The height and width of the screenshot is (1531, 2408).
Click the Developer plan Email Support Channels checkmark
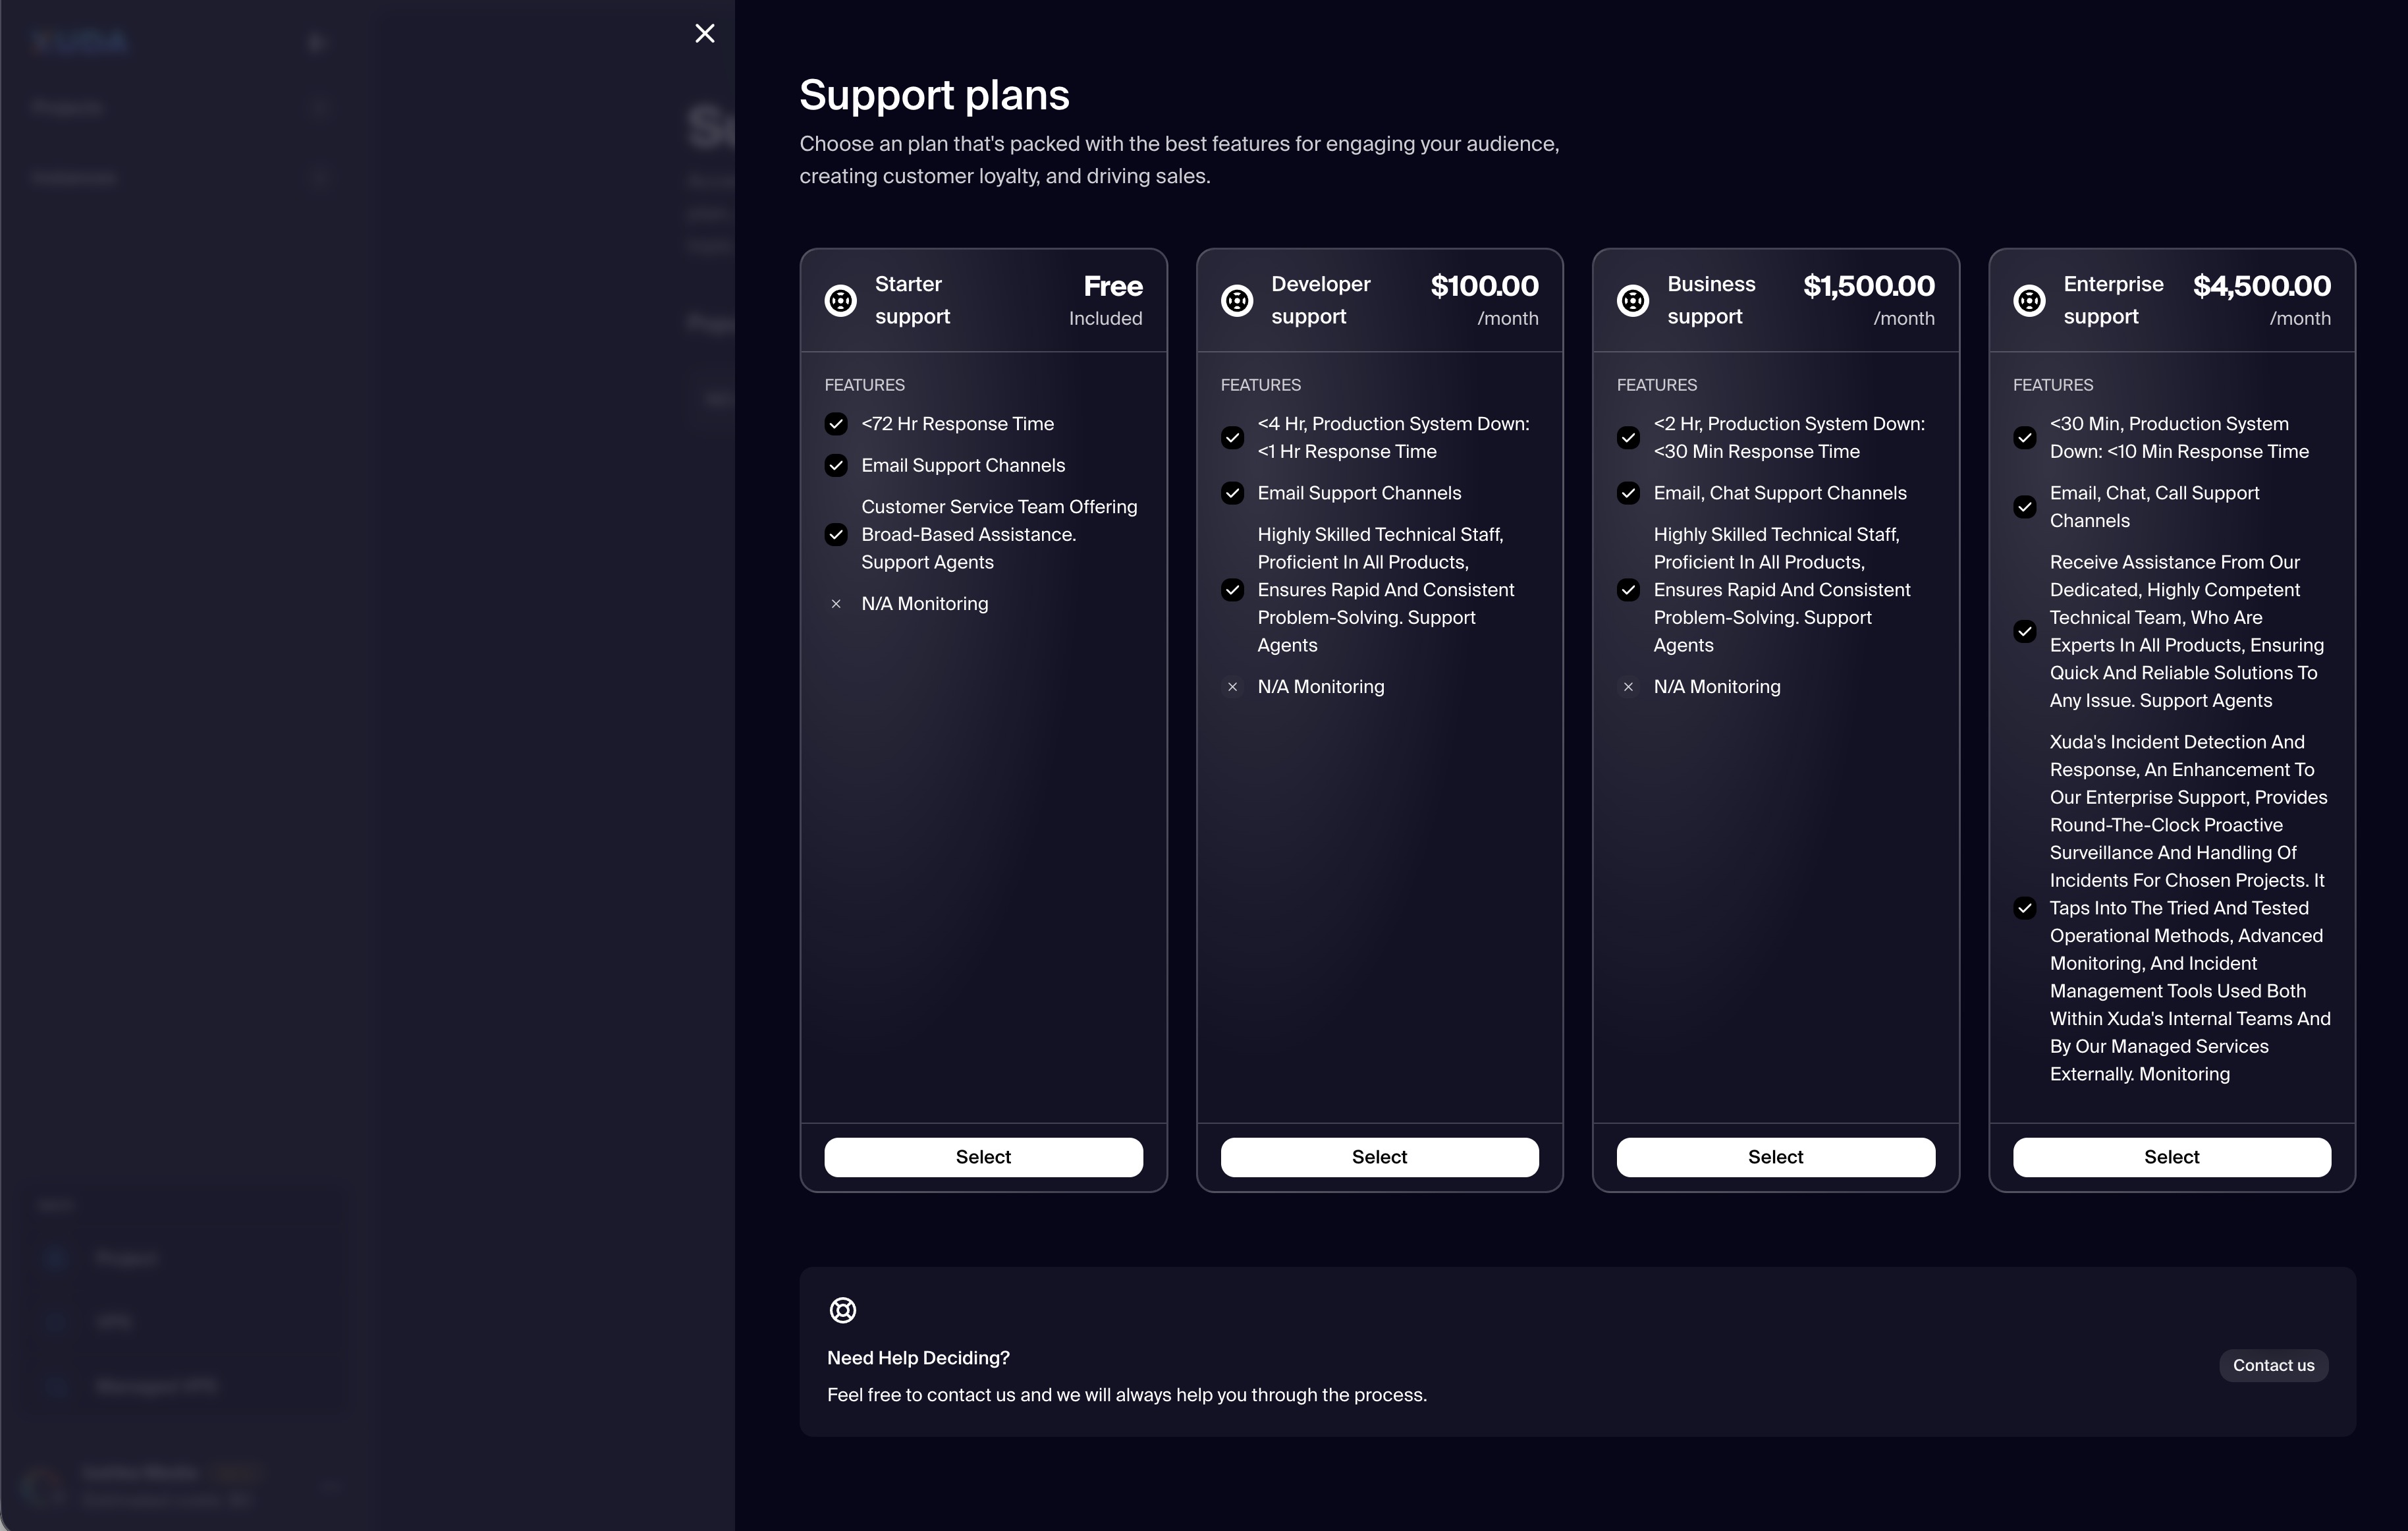point(1232,493)
